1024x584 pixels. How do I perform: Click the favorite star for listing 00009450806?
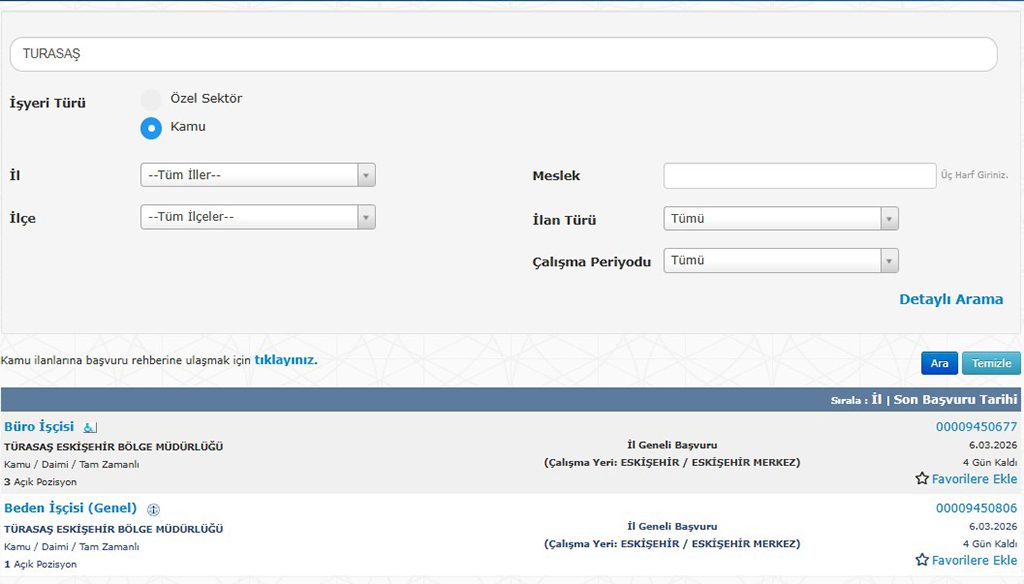[922, 560]
